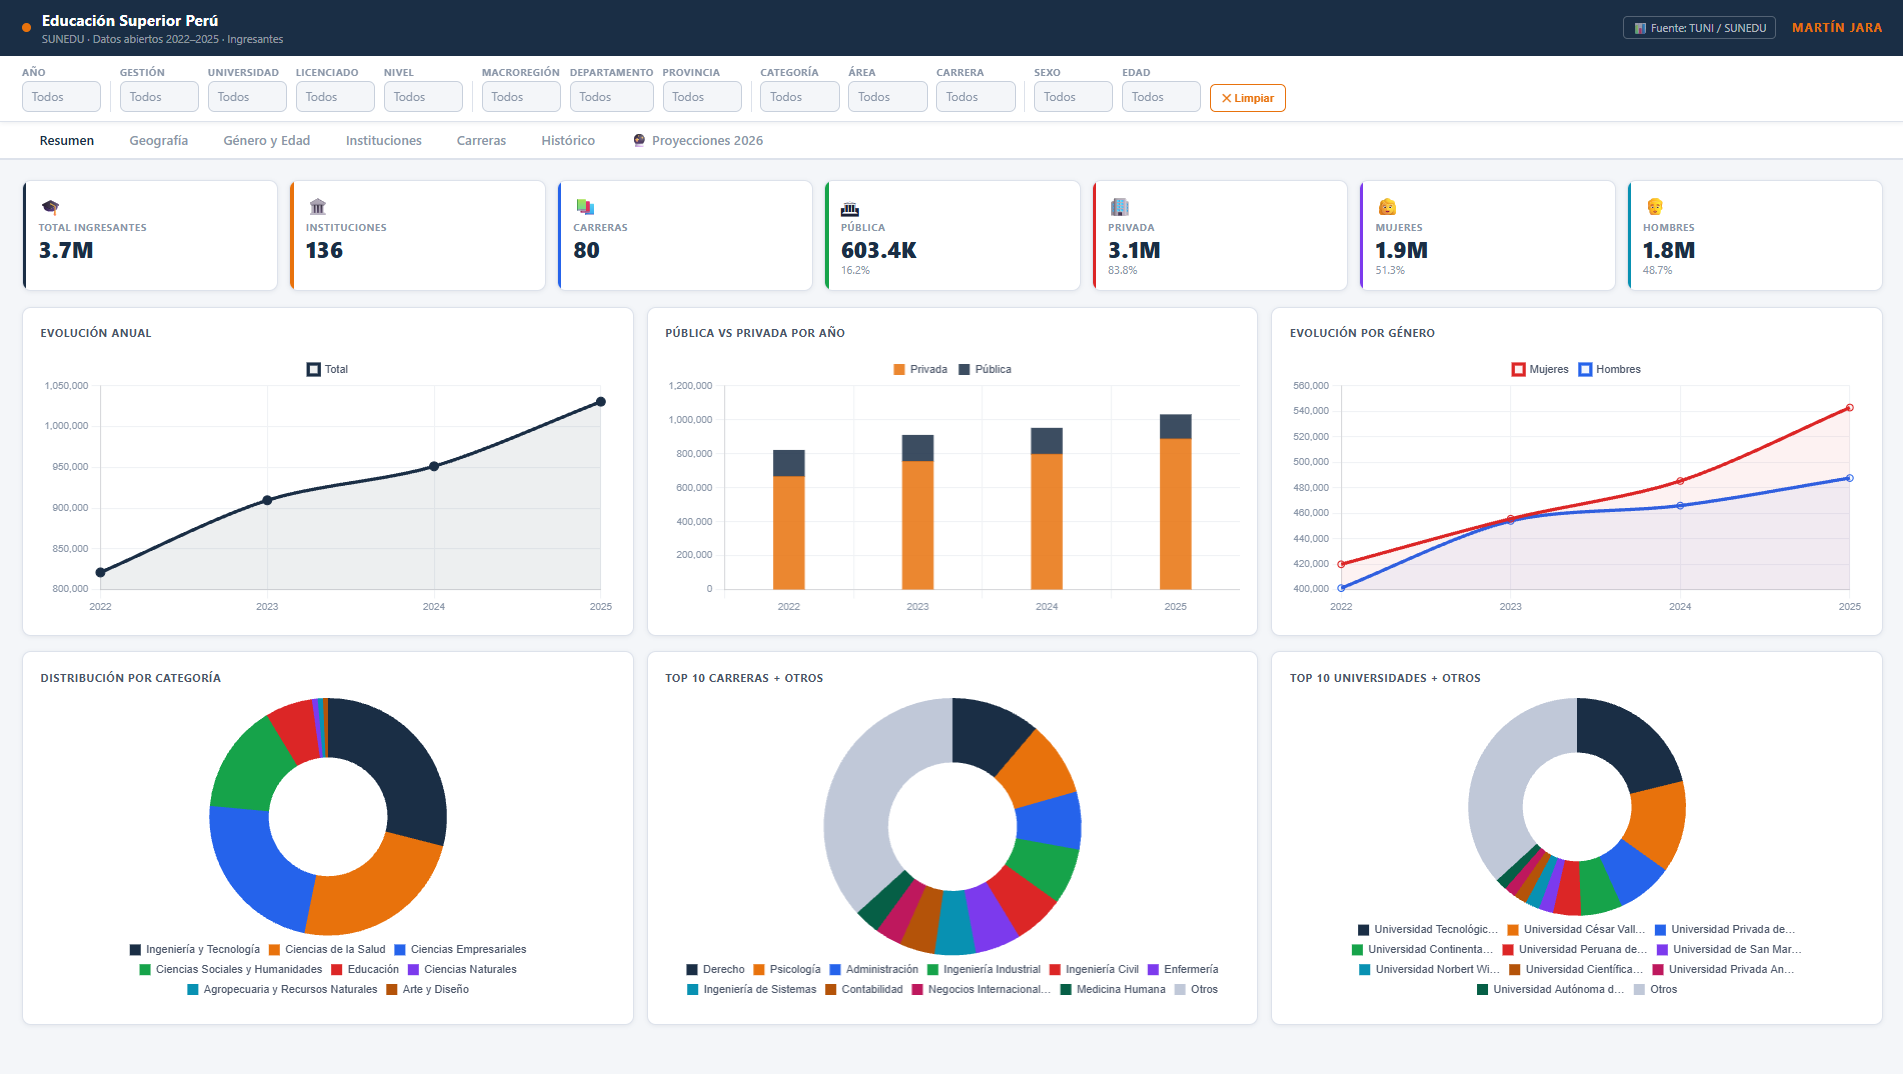Click the woman face icon above Mujeres

(1387, 207)
